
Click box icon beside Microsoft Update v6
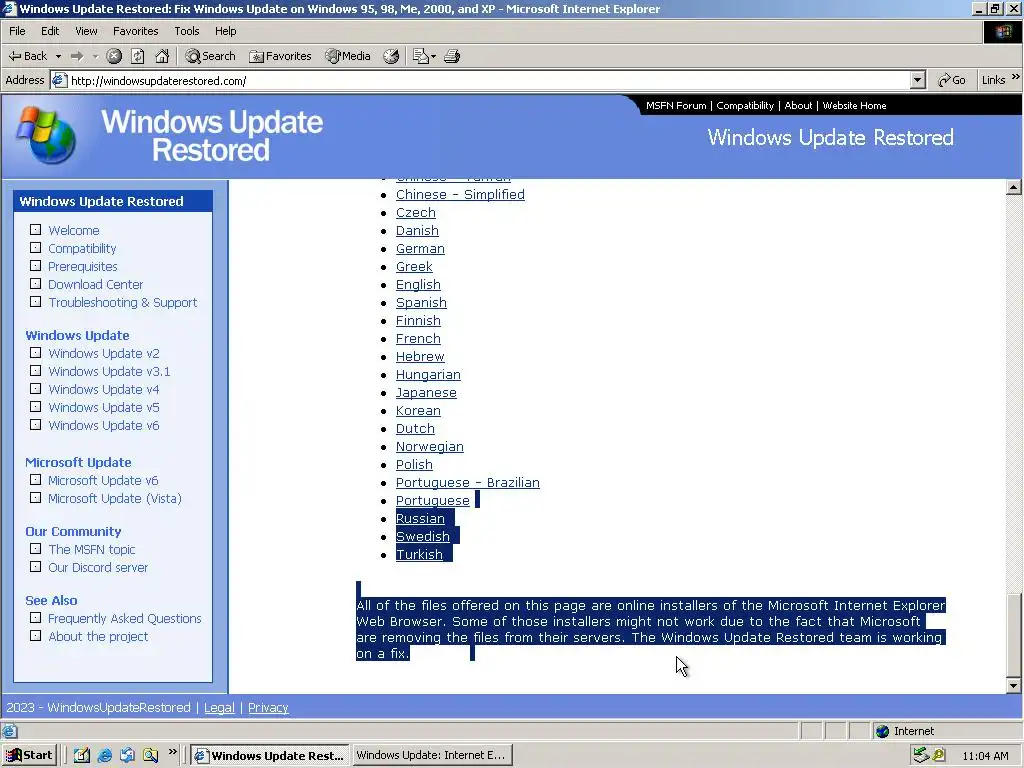(x=35, y=480)
